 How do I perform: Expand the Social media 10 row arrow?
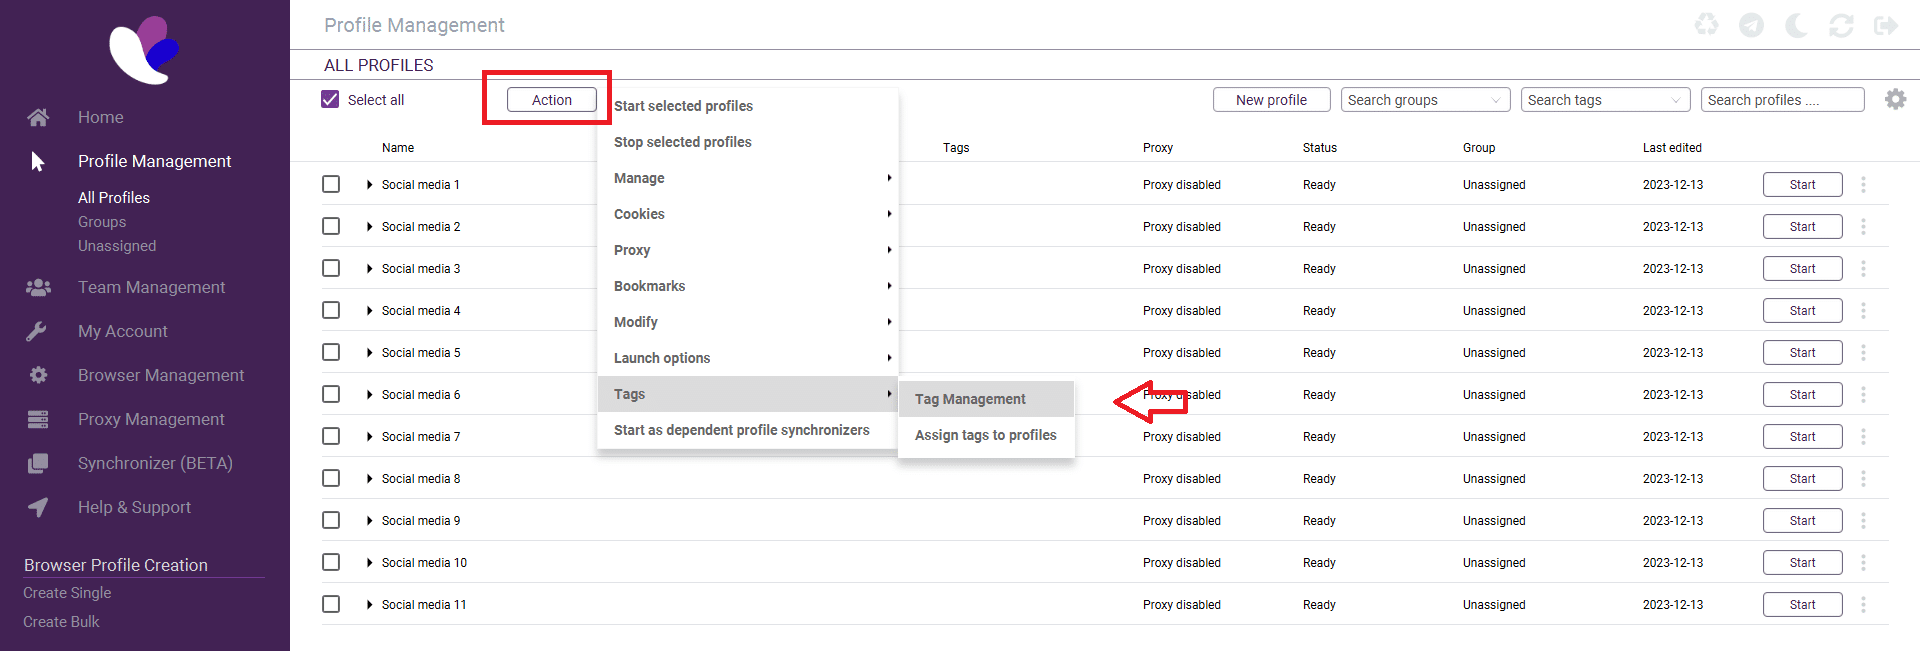[x=369, y=563]
